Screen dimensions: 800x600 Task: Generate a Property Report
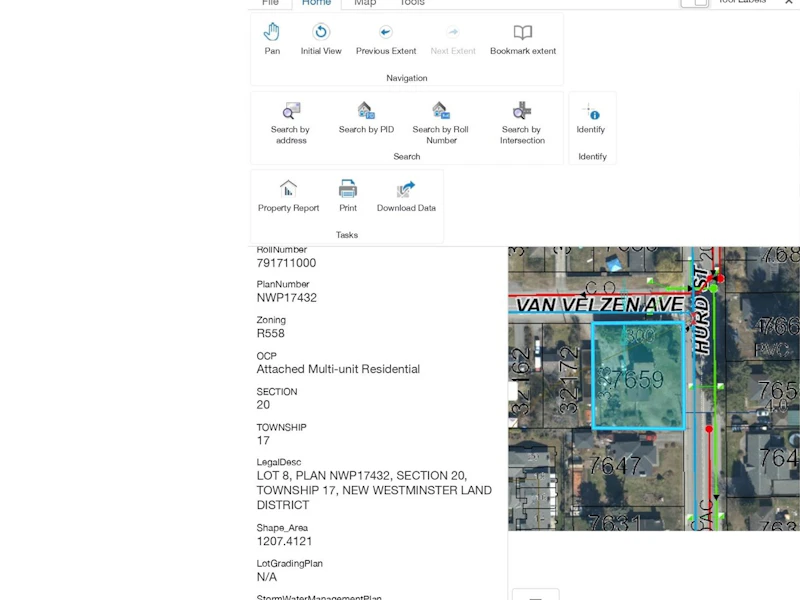[288, 196]
